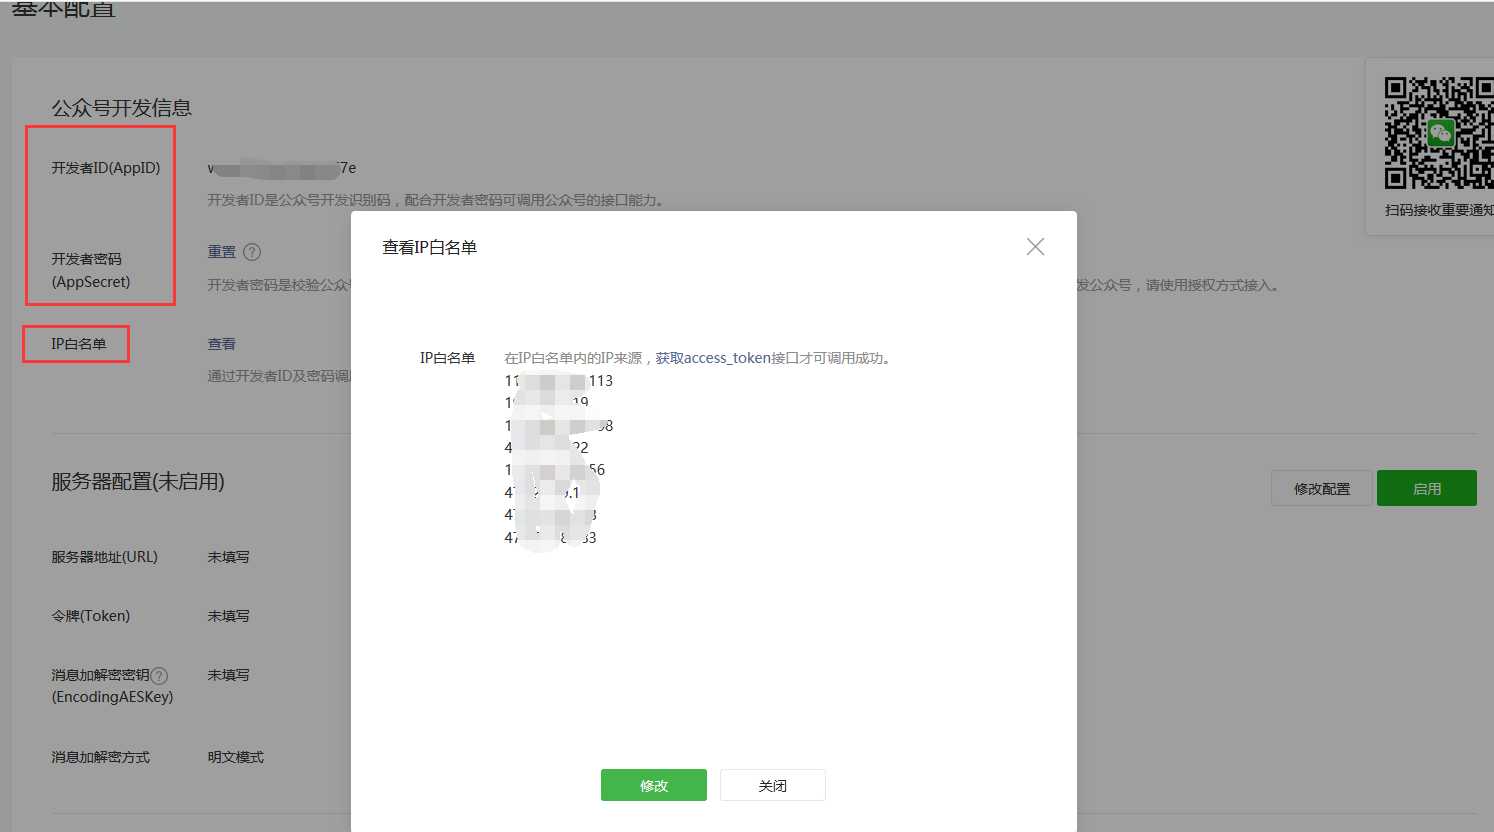Close the 查看IP白名单 dialog with the X

1035,246
